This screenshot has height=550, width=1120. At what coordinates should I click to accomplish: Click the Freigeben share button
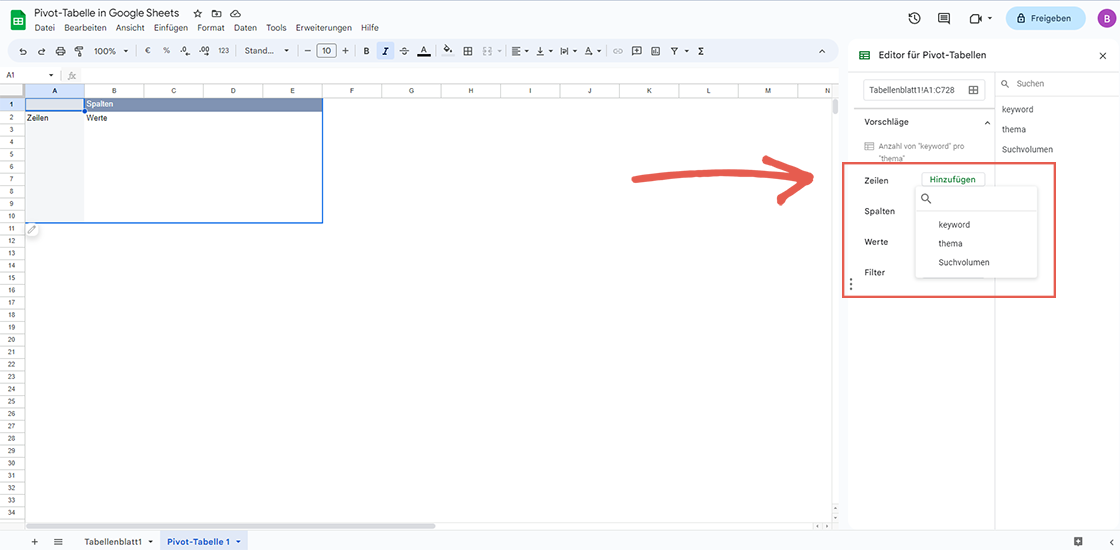[x=1046, y=19]
